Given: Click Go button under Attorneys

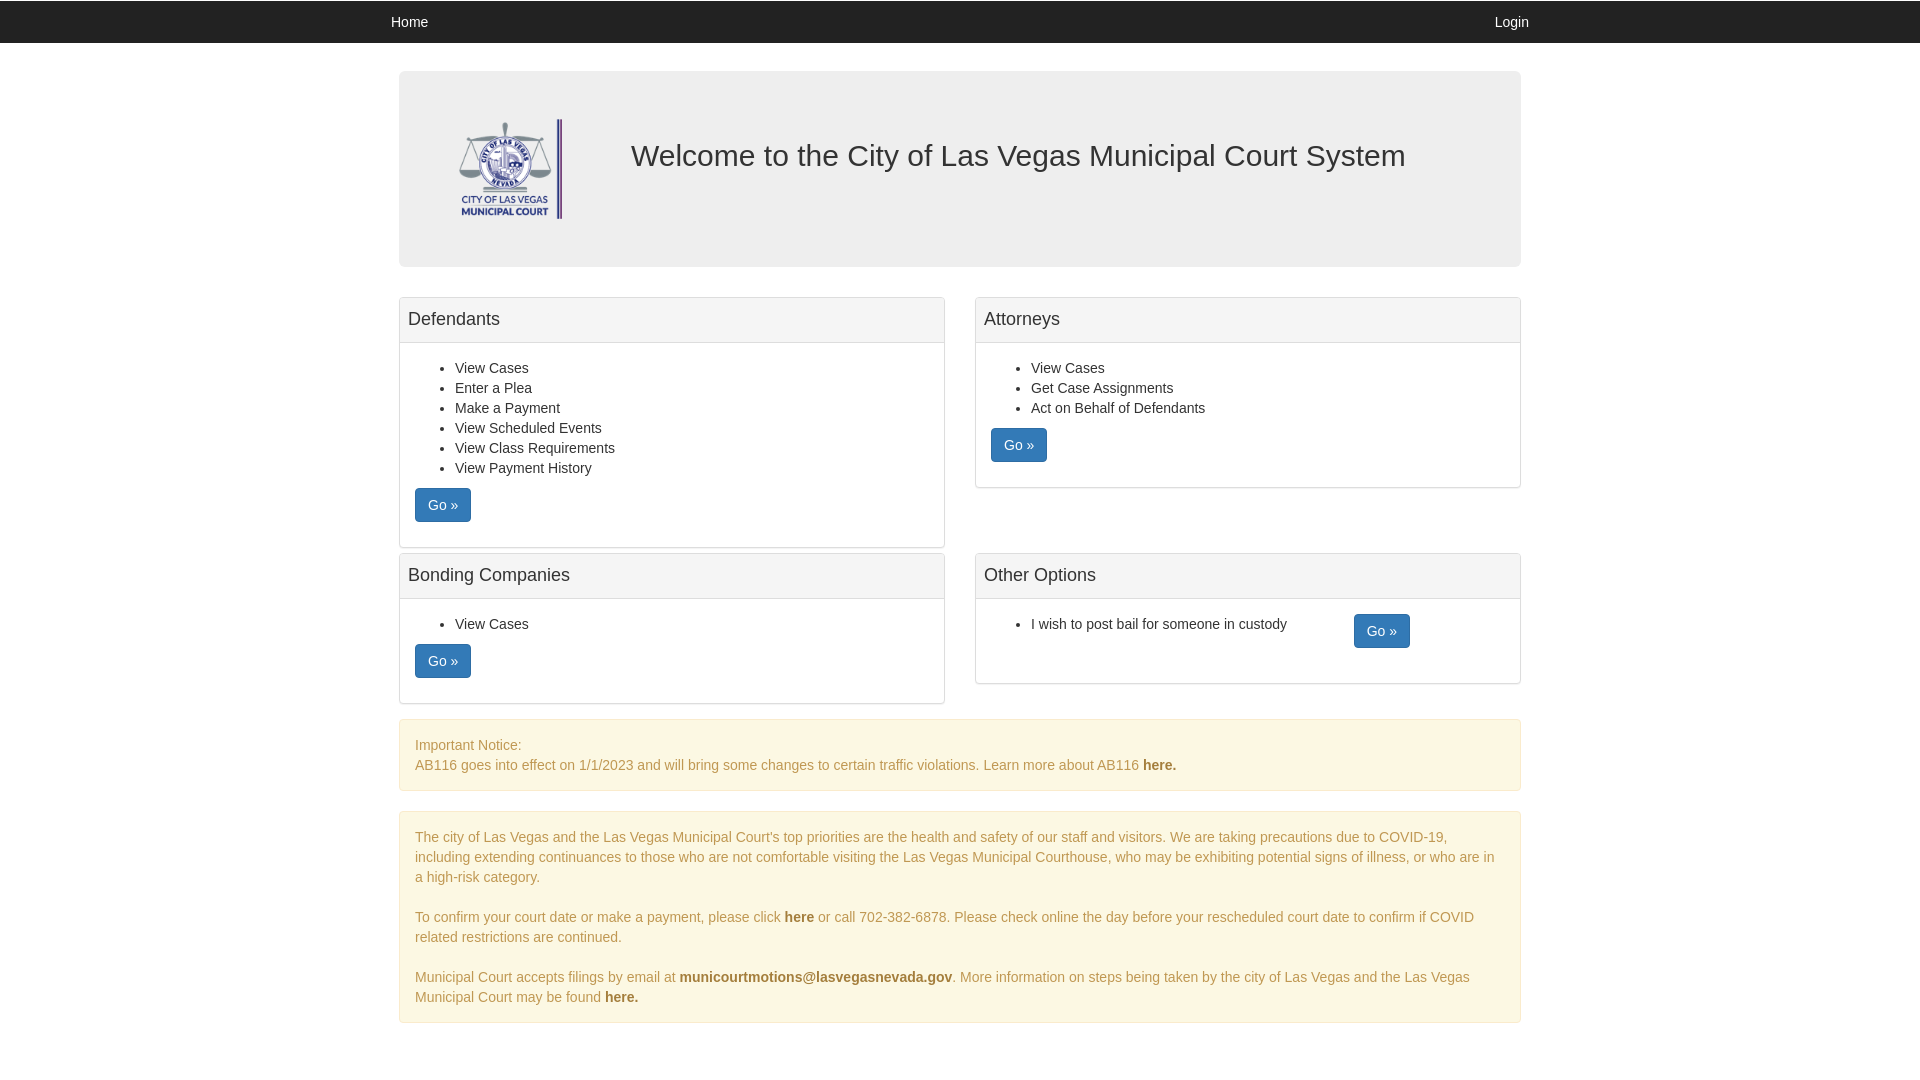Looking at the screenshot, I should tap(1019, 445).
